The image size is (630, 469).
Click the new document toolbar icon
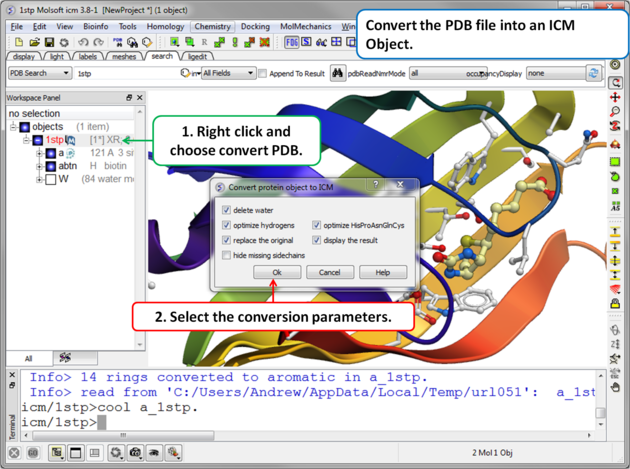pyautogui.click(x=20, y=42)
